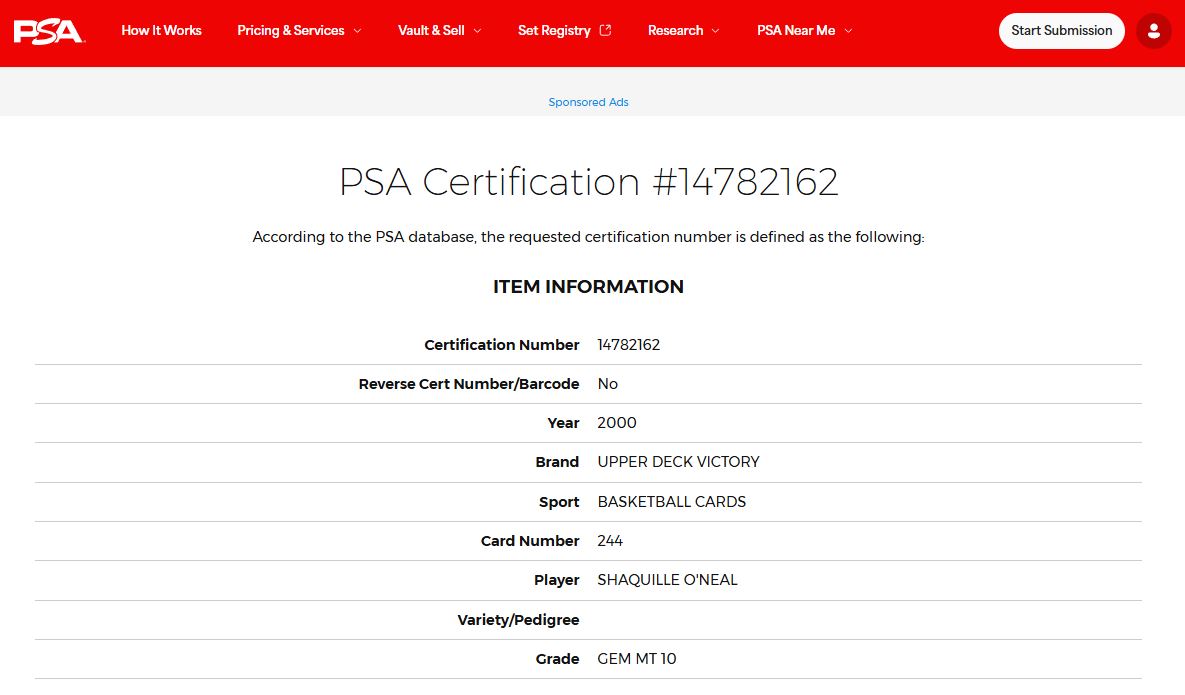Image resolution: width=1185 pixels, height=695 pixels.
Task: Click the grade value GEM MT 10
Action: (636, 659)
